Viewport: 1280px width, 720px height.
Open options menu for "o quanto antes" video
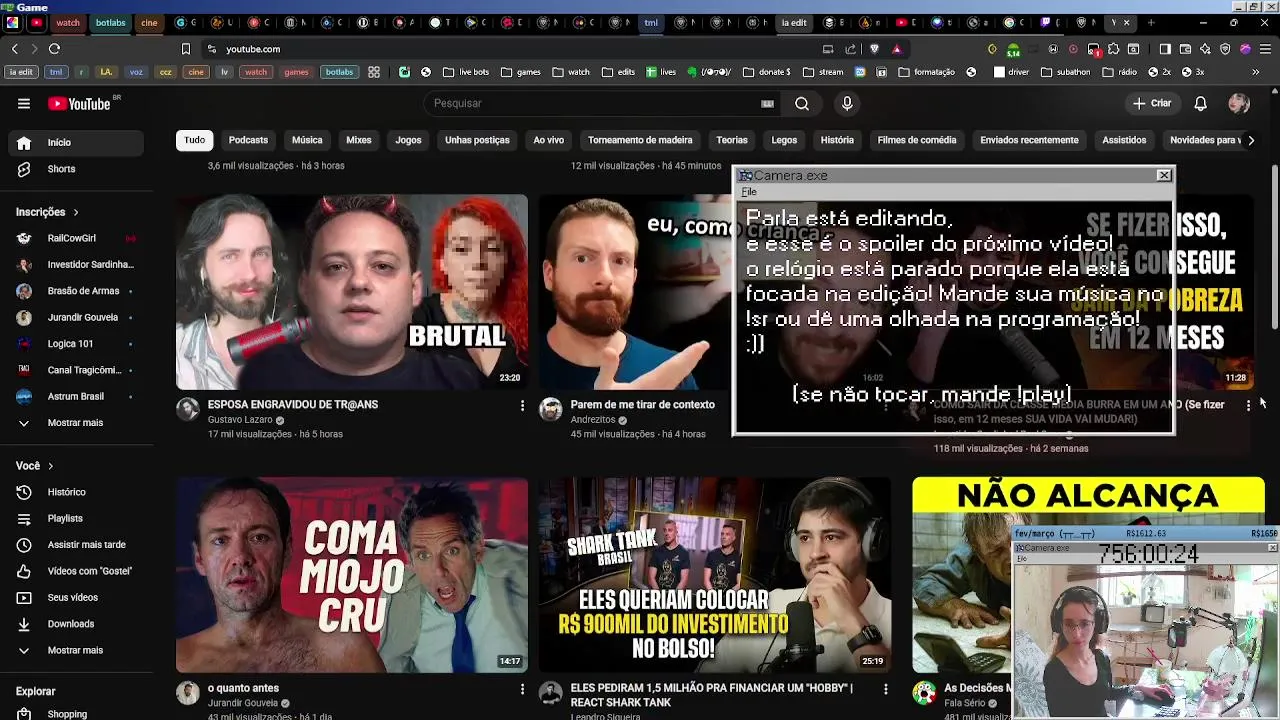tap(522, 689)
